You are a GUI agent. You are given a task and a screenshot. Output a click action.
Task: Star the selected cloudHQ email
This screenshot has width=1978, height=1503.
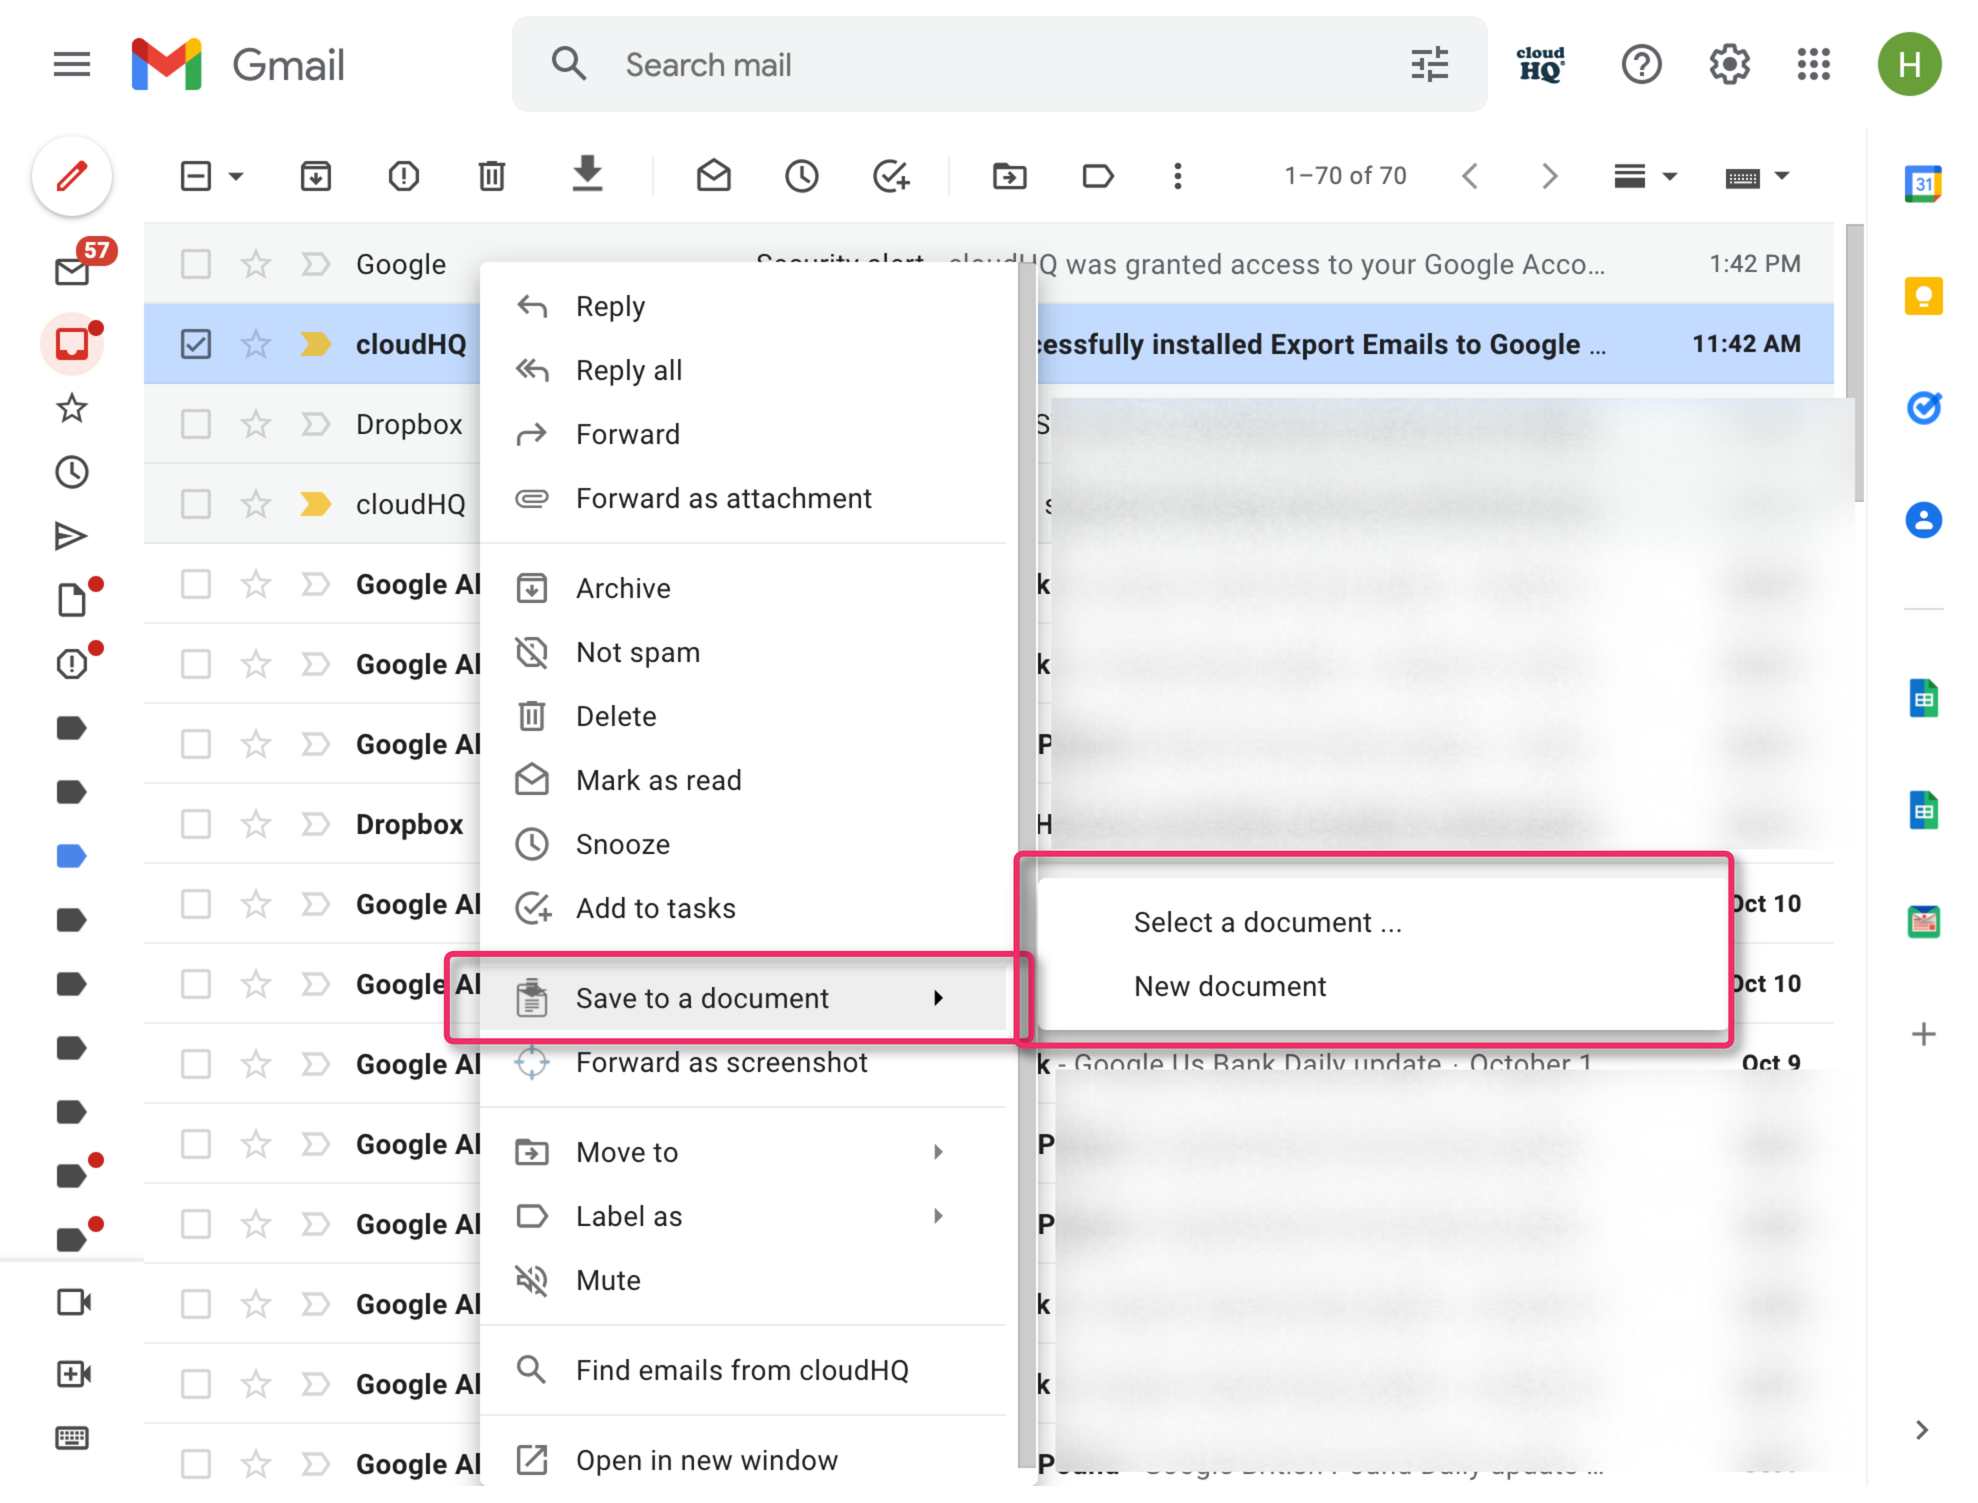click(256, 344)
